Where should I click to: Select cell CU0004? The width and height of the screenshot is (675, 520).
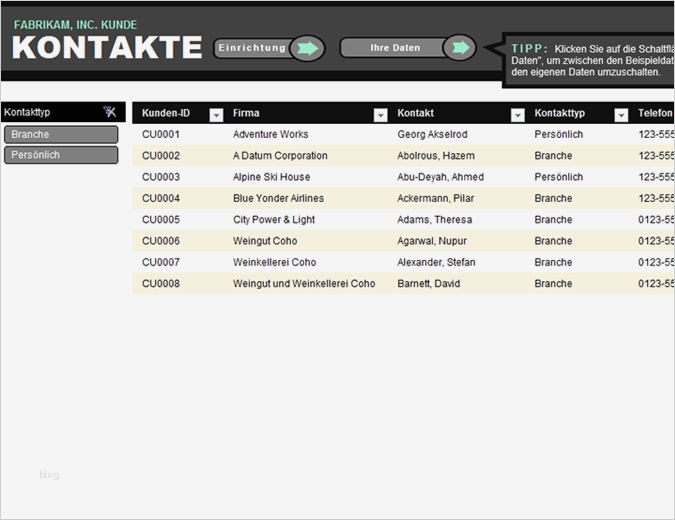click(x=161, y=198)
